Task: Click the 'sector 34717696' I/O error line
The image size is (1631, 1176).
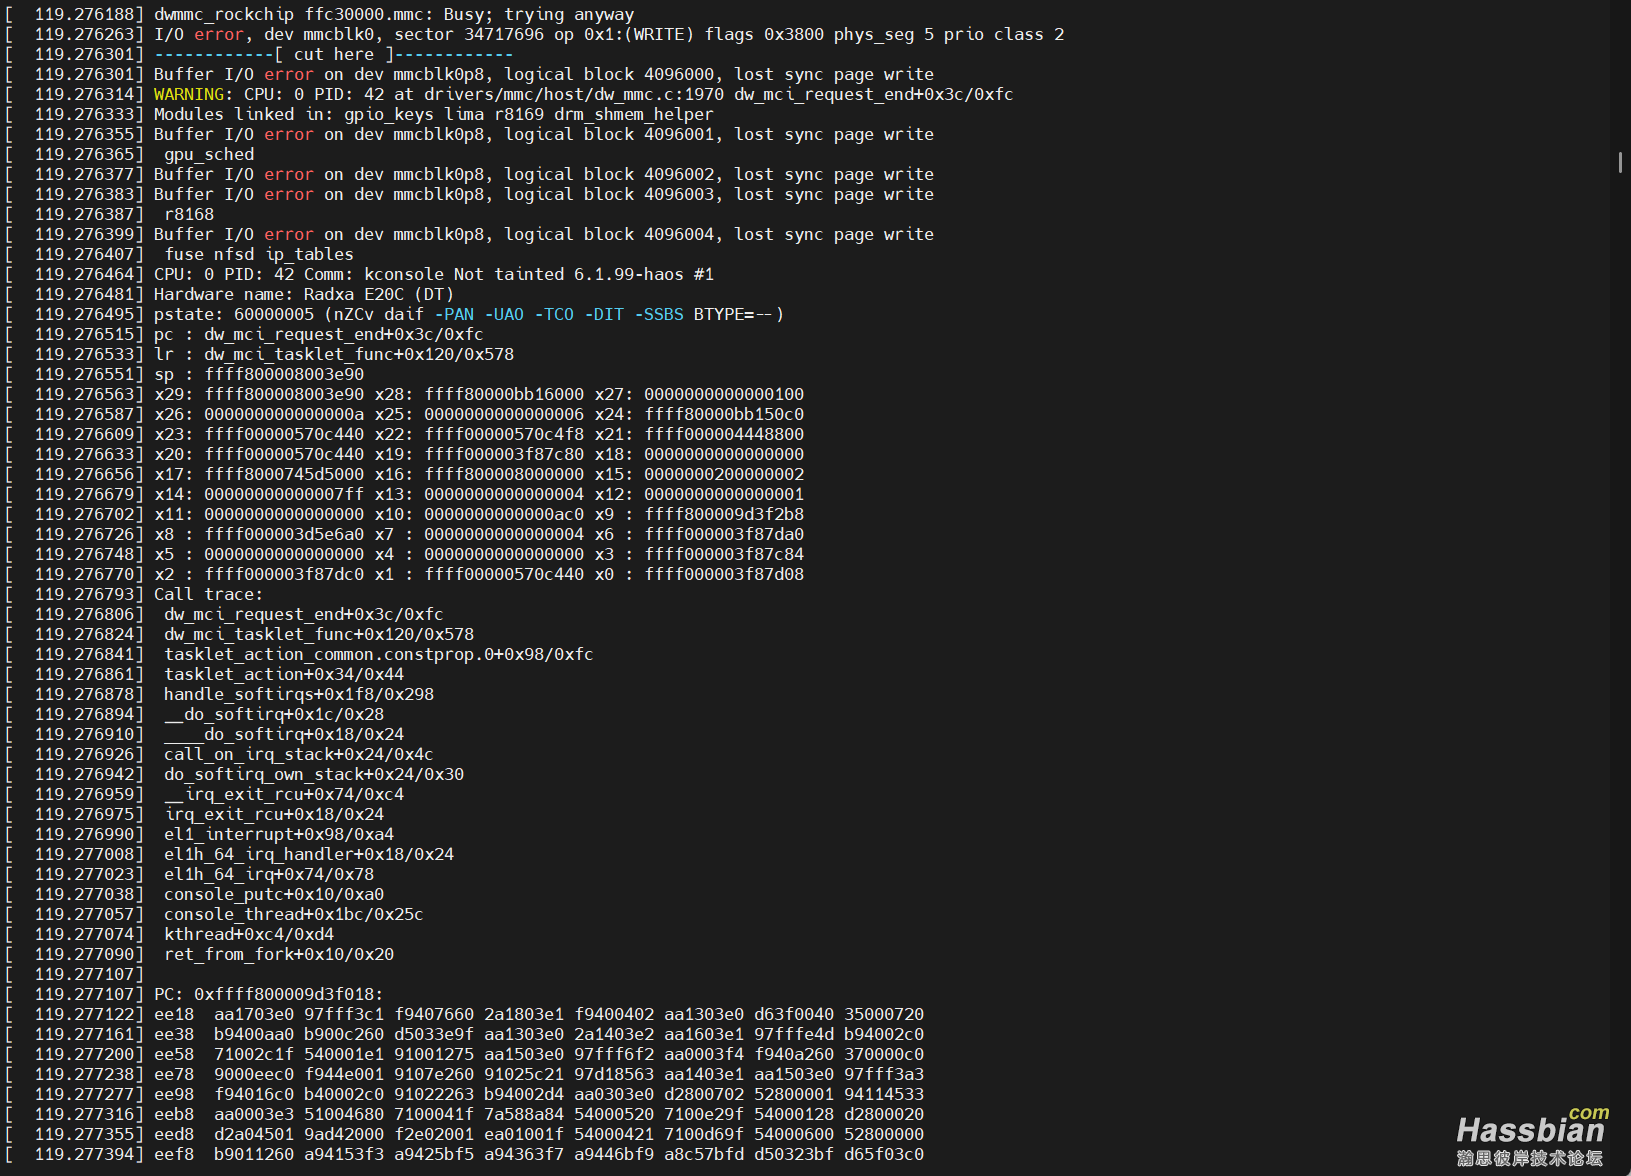Action: (x=608, y=34)
